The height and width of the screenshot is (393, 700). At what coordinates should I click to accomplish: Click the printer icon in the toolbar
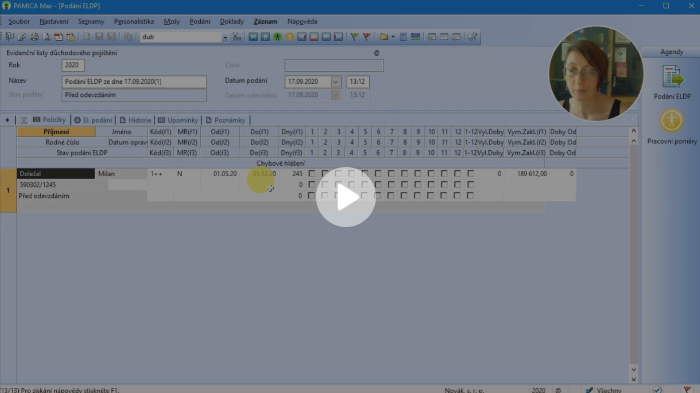(34, 37)
